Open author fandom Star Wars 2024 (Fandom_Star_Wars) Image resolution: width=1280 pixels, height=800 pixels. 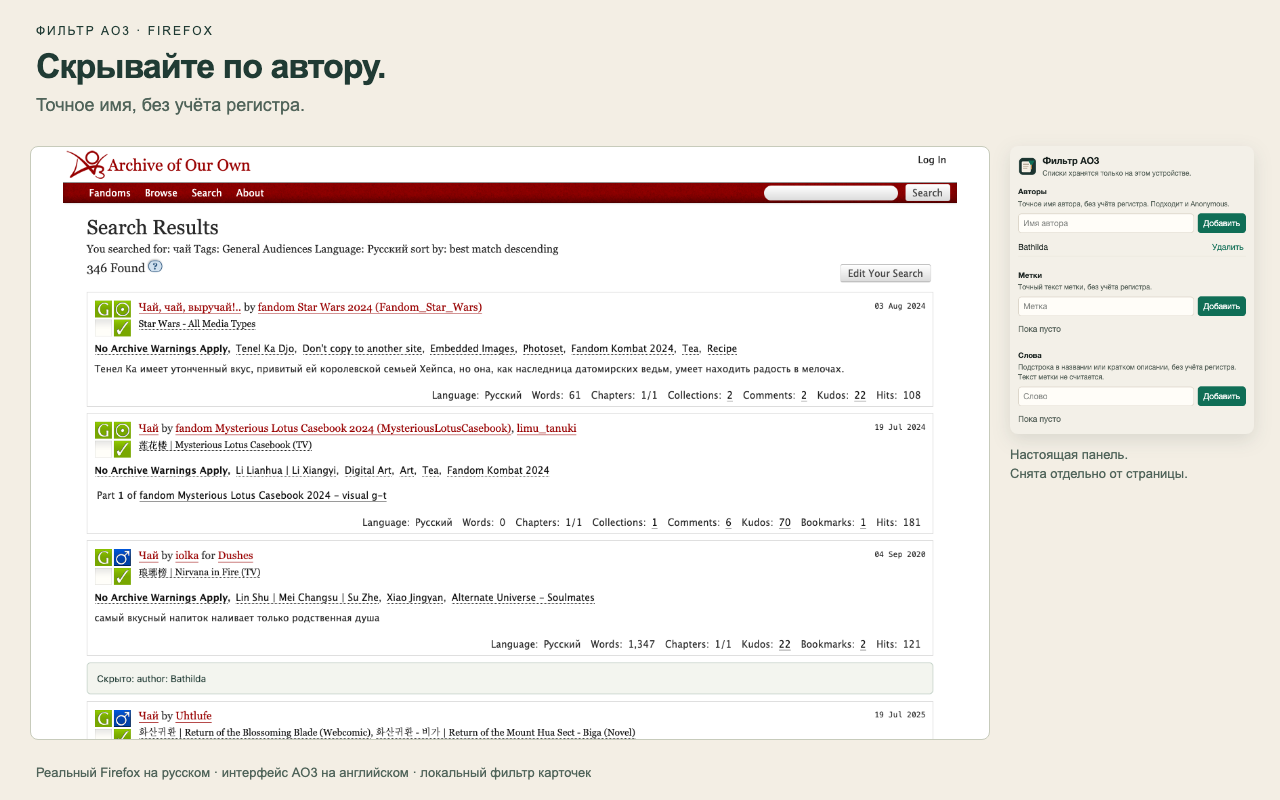[x=370, y=307]
